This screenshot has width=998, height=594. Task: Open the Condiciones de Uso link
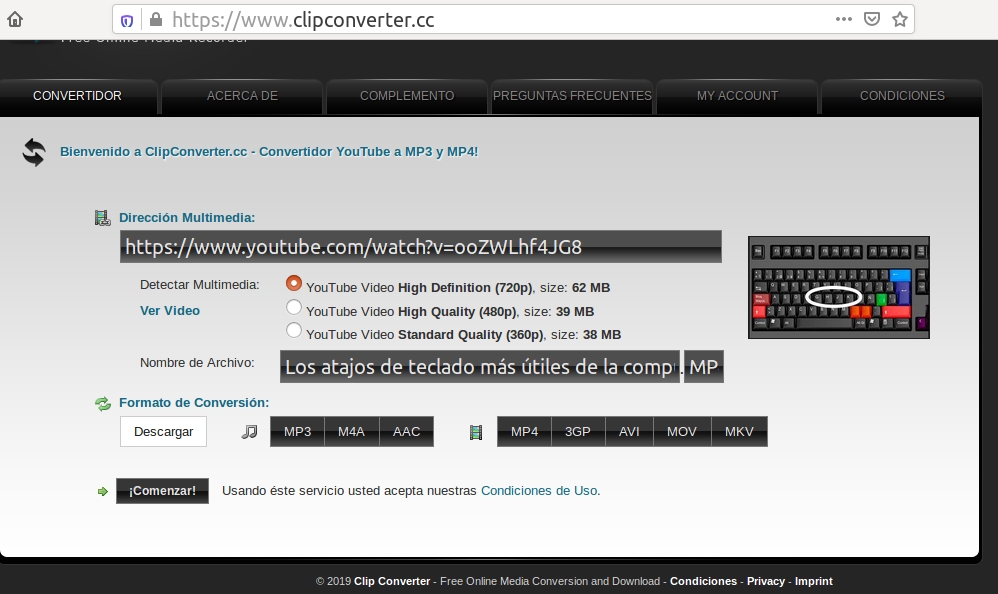point(539,491)
